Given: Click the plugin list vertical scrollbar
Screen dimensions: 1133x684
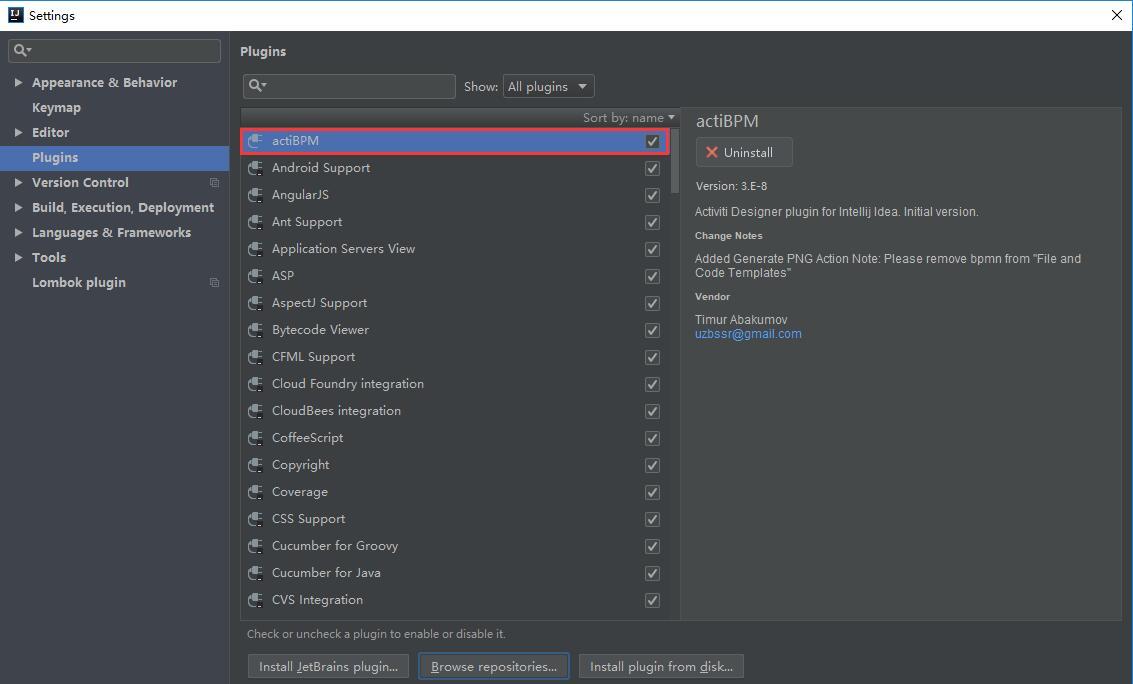Looking at the screenshot, I should coord(675,160).
